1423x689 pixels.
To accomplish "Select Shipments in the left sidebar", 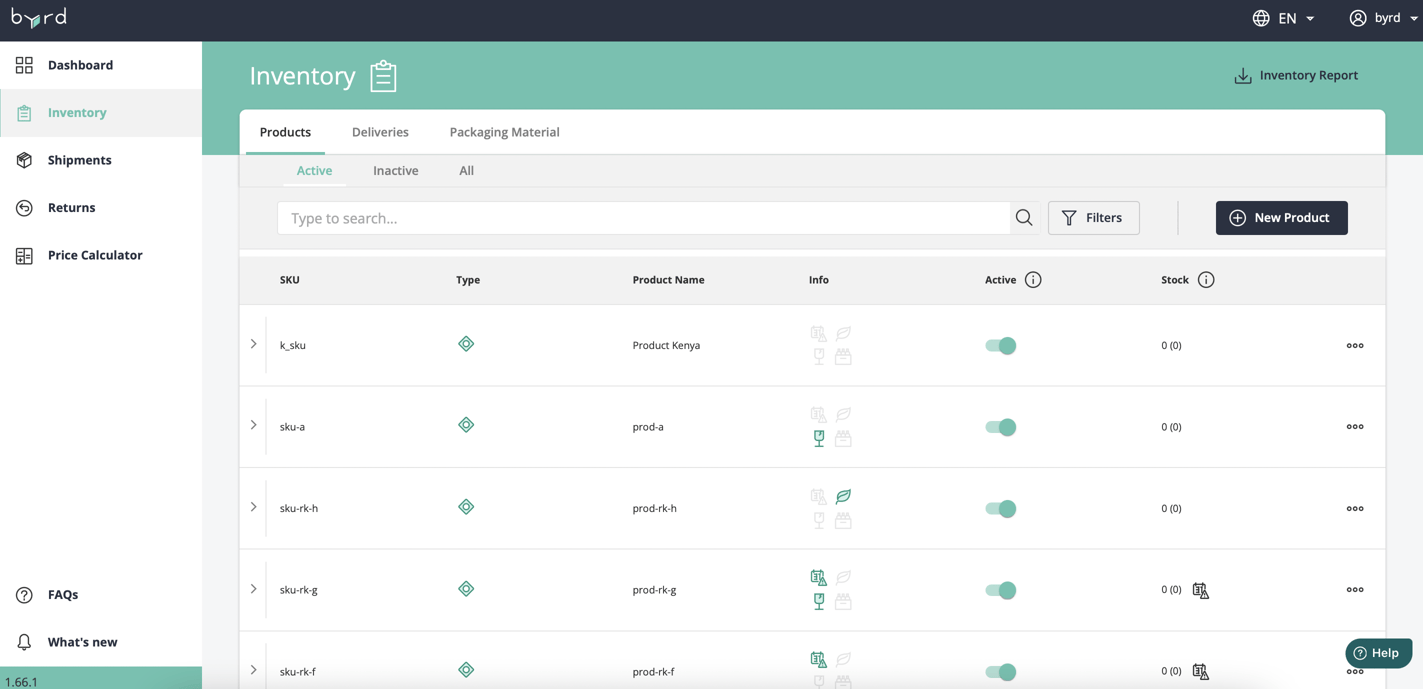I will 79,160.
